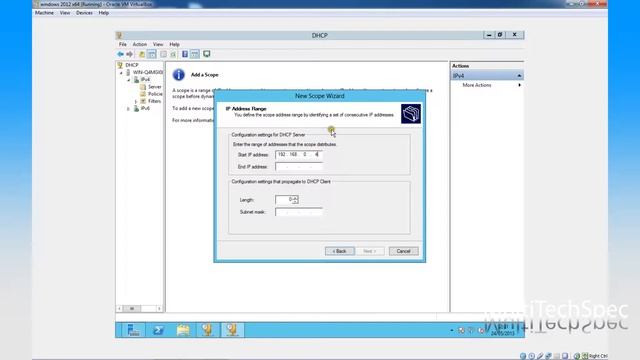The height and width of the screenshot is (360, 640).
Task: Expand the Filters tree node
Action: [x=136, y=101]
